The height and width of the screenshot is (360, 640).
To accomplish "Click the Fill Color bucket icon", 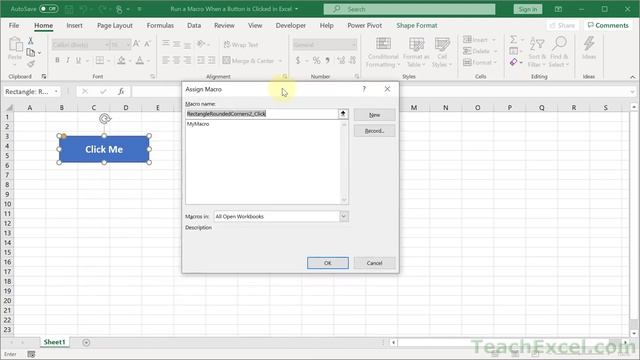I will click(x=121, y=60).
